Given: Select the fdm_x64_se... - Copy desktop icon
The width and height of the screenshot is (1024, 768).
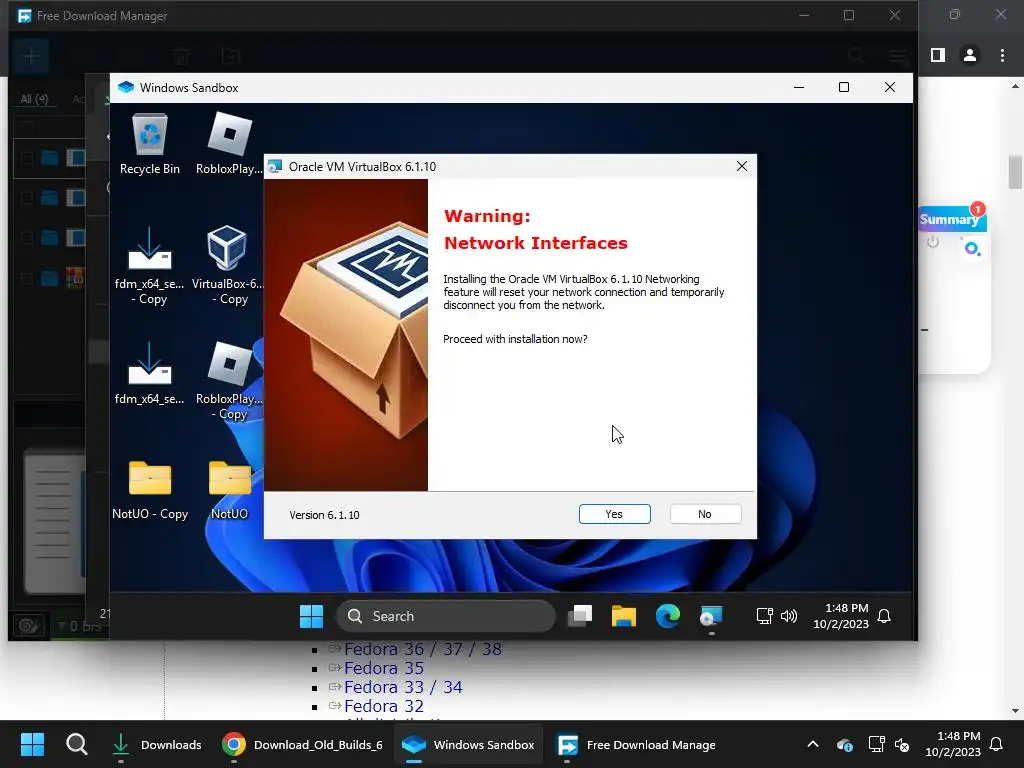Looking at the screenshot, I should (x=150, y=266).
